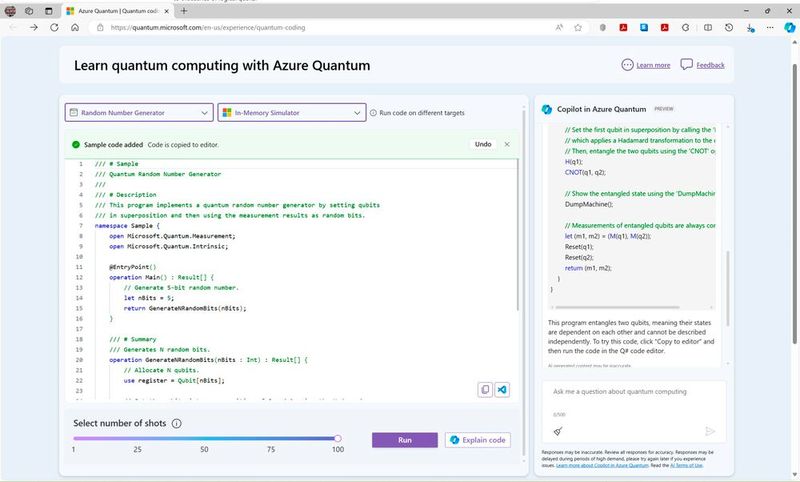Image resolution: width=800 pixels, height=482 pixels.
Task: Copy the editor code to clipboard
Action: tap(485, 390)
